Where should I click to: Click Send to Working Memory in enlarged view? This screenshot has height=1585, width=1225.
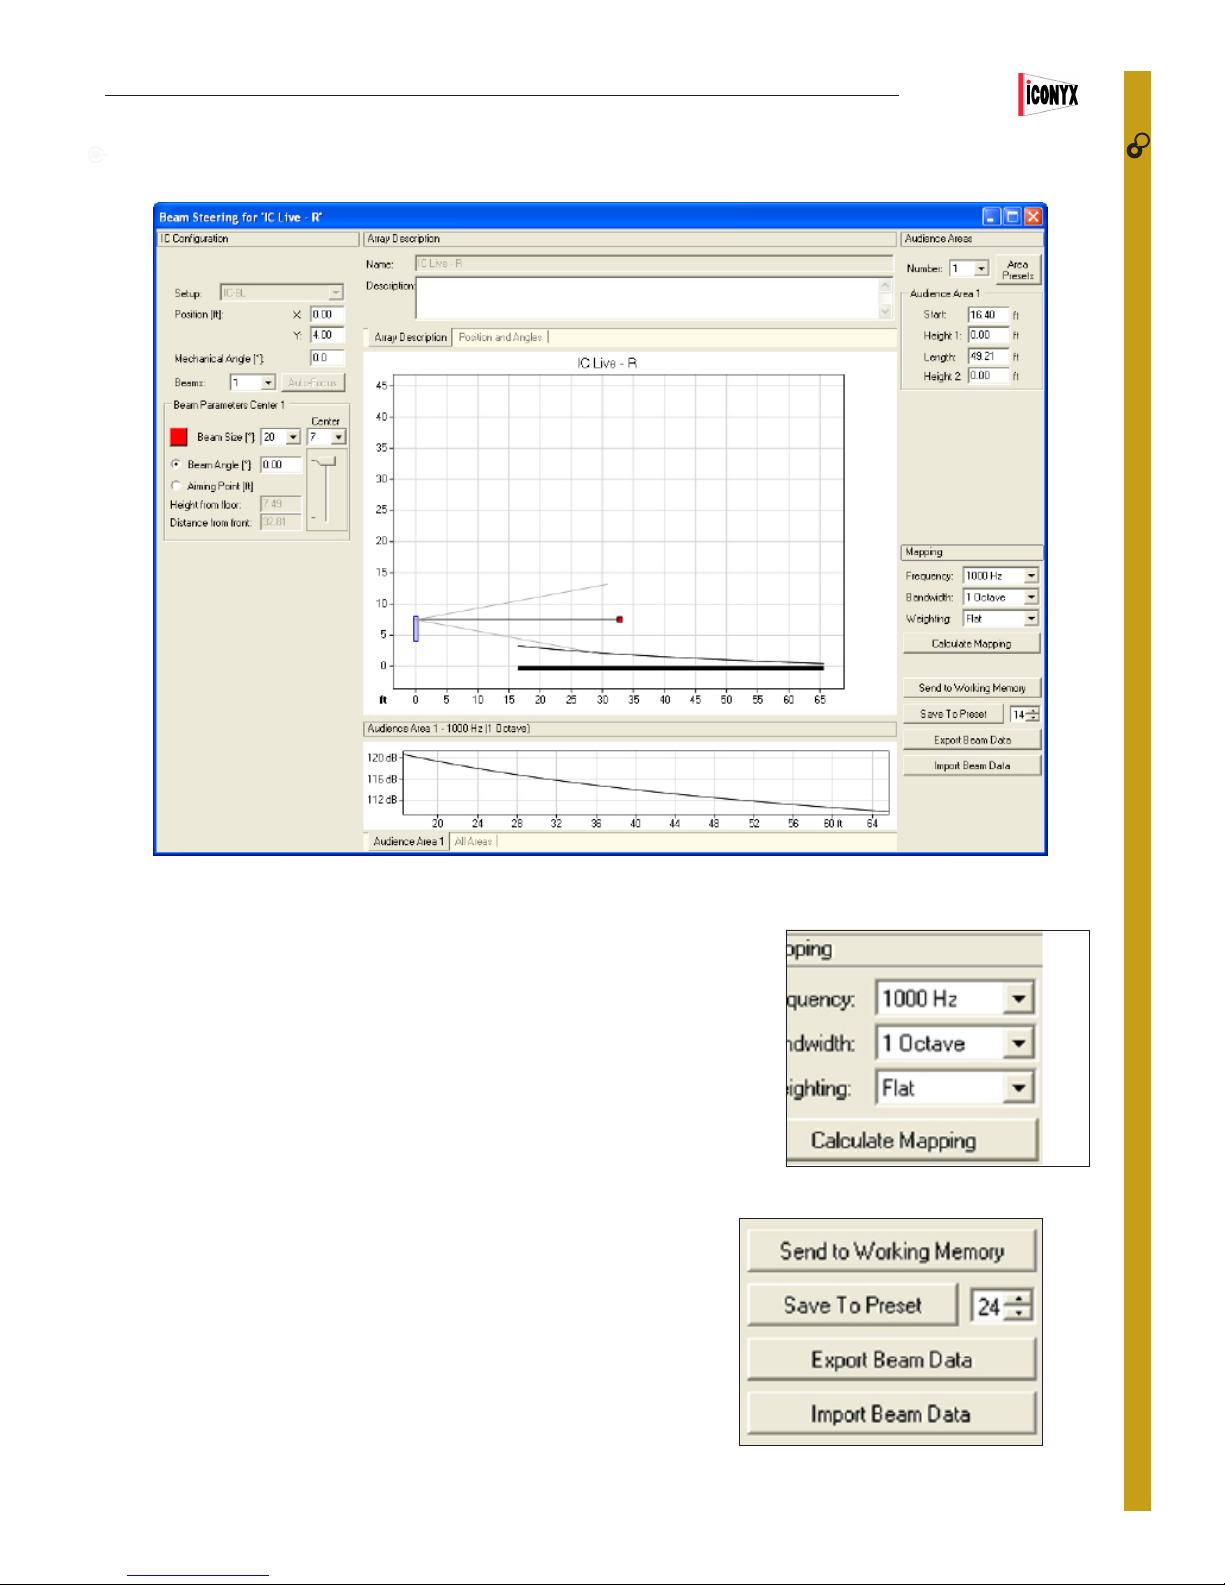coord(892,1251)
